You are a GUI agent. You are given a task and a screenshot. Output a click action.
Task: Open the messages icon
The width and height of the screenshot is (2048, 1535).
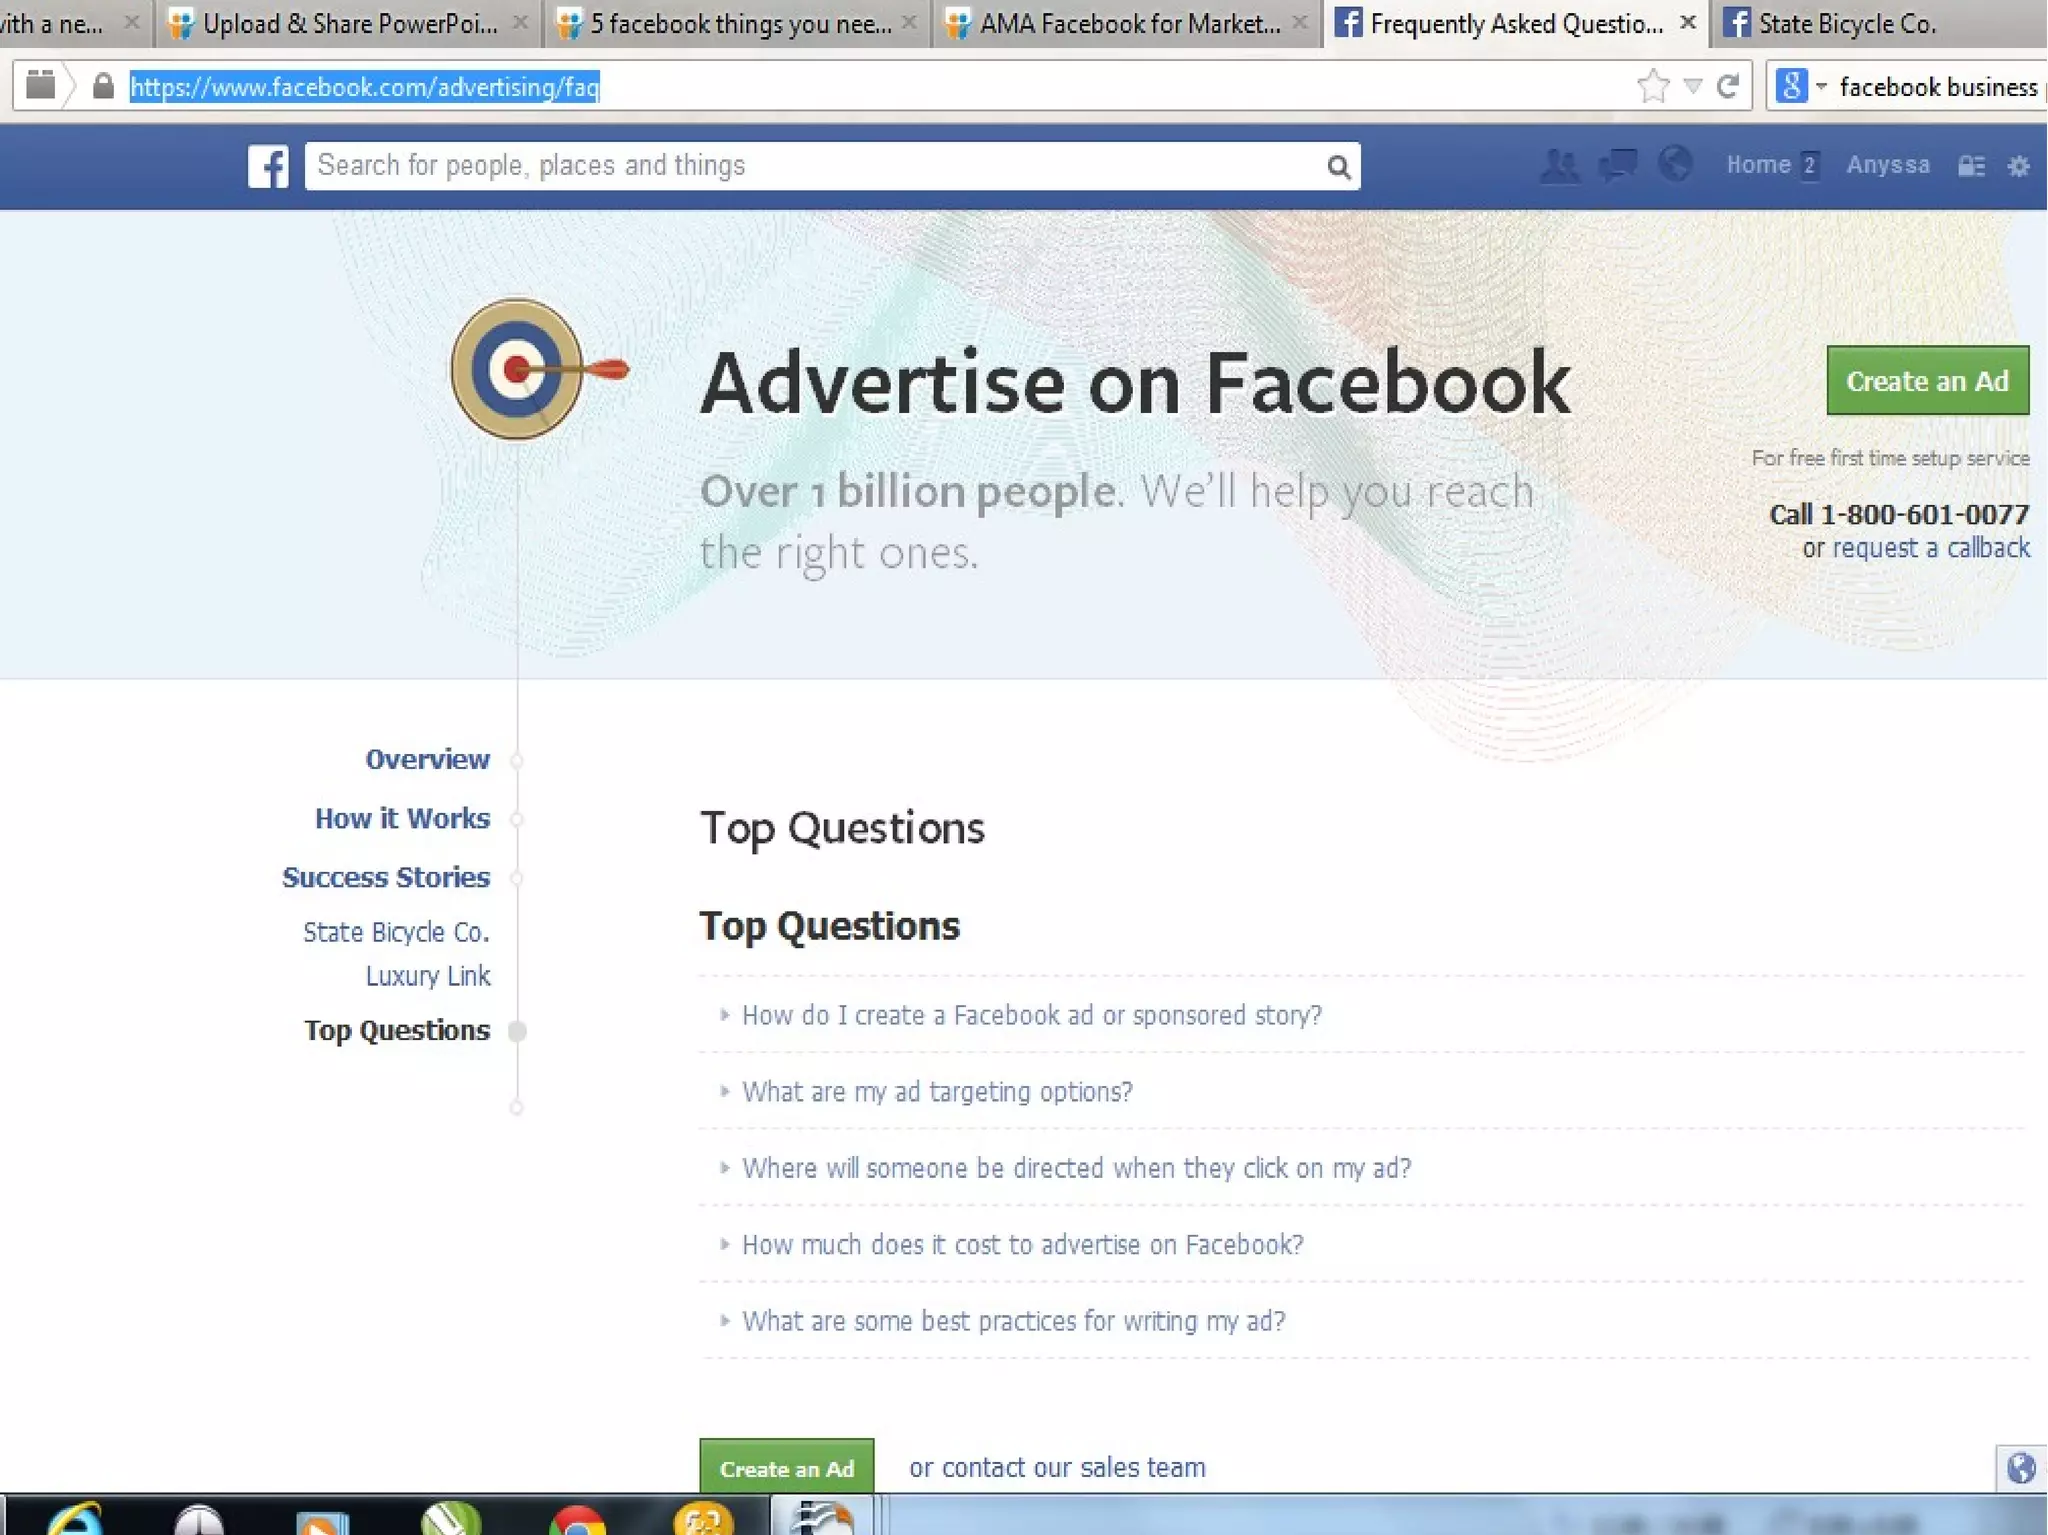coord(1617,165)
